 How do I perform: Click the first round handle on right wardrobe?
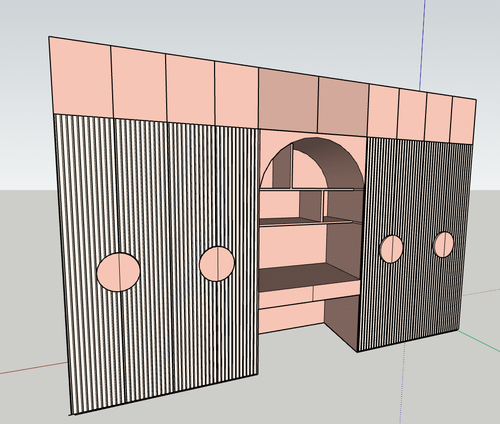click(x=391, y=249)
